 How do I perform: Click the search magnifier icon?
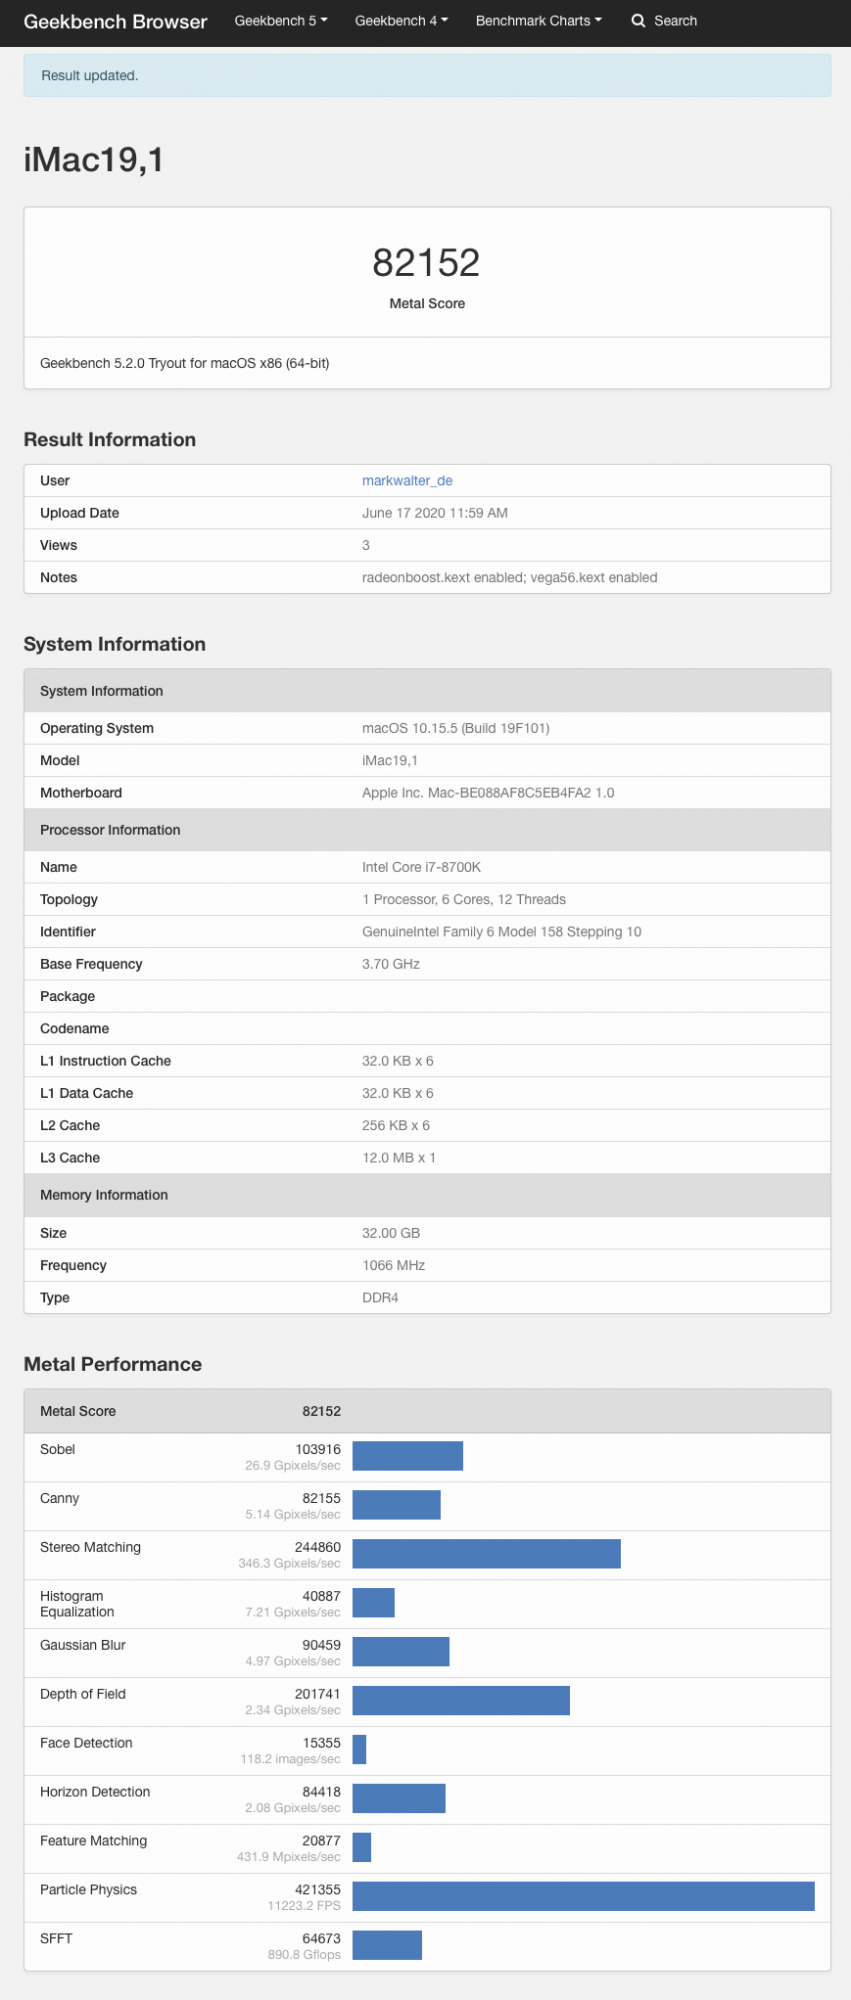tap(638, 21)
